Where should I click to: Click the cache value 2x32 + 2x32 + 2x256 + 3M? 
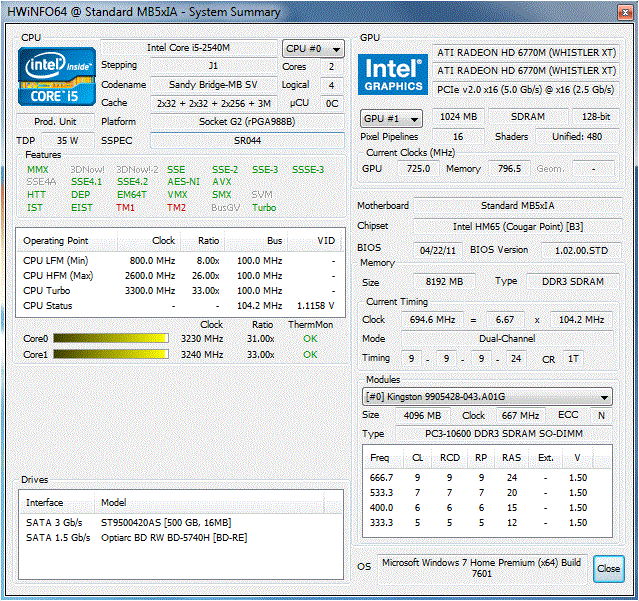click(213, 103)
